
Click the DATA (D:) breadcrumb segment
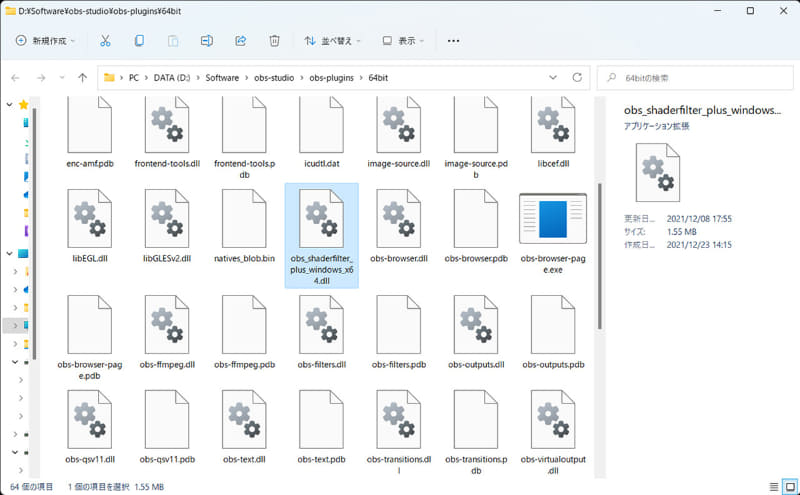pos(172,78)
